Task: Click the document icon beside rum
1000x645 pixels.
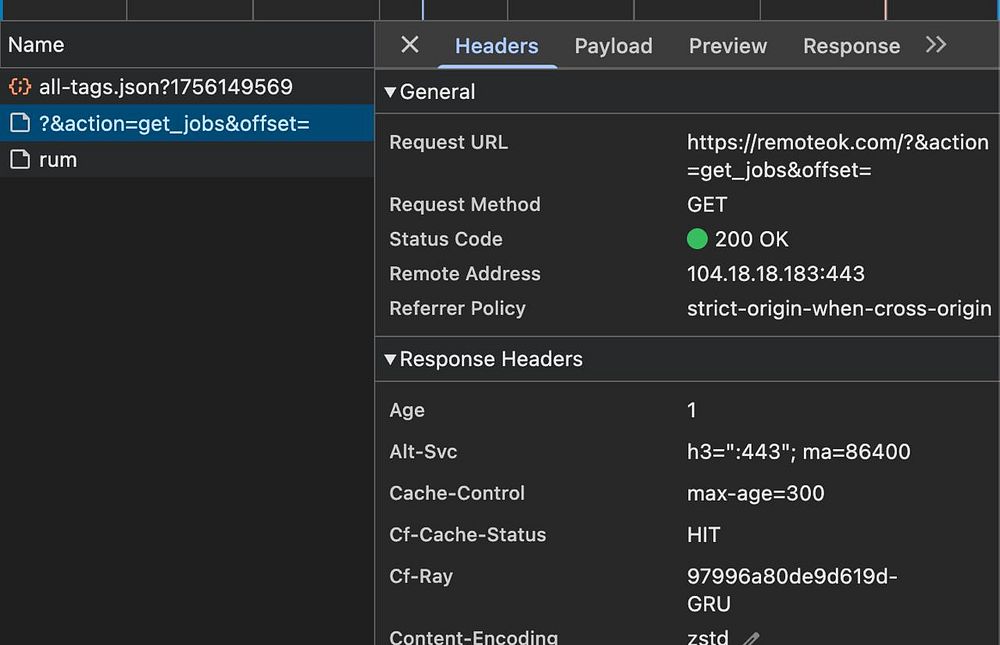Action: coord(20,160)
